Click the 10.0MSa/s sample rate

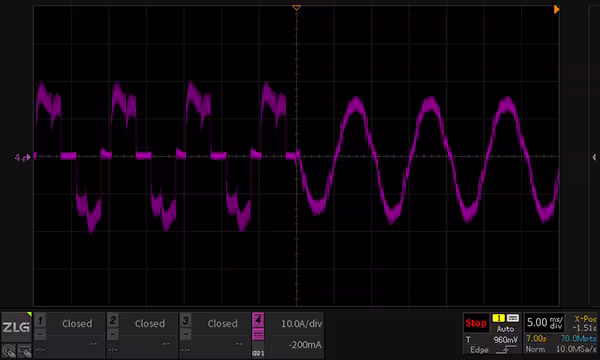(576, 349)
